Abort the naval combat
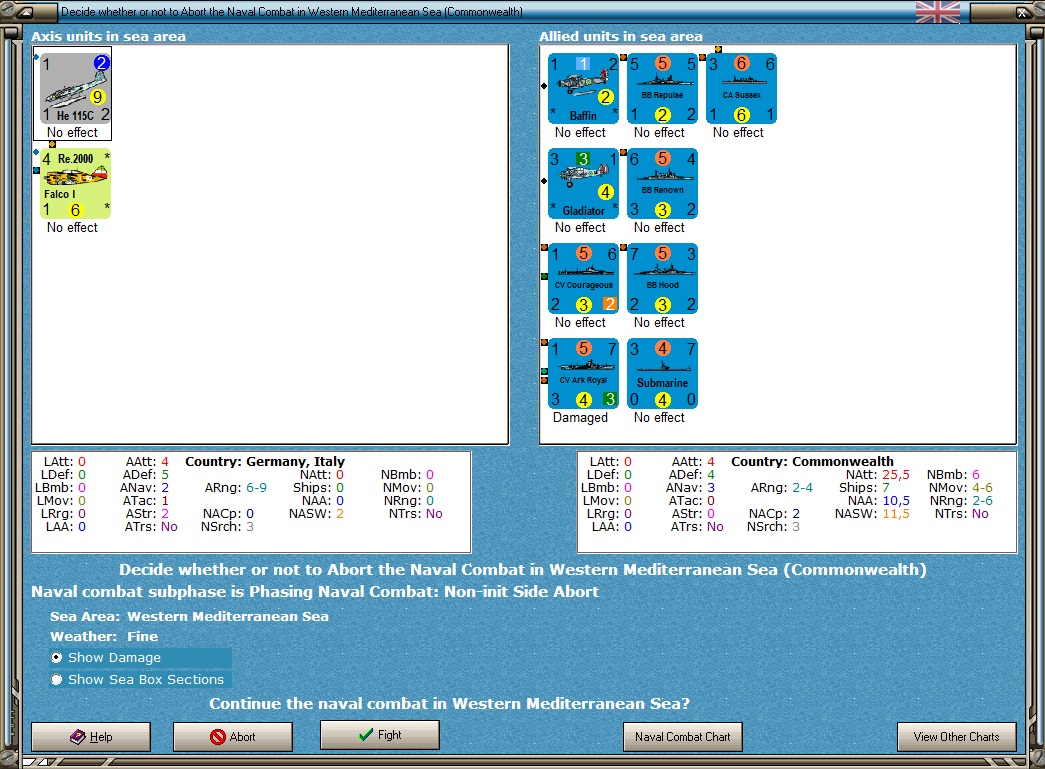This screenshot has width=1045, height=769. (x=233, y=736)
